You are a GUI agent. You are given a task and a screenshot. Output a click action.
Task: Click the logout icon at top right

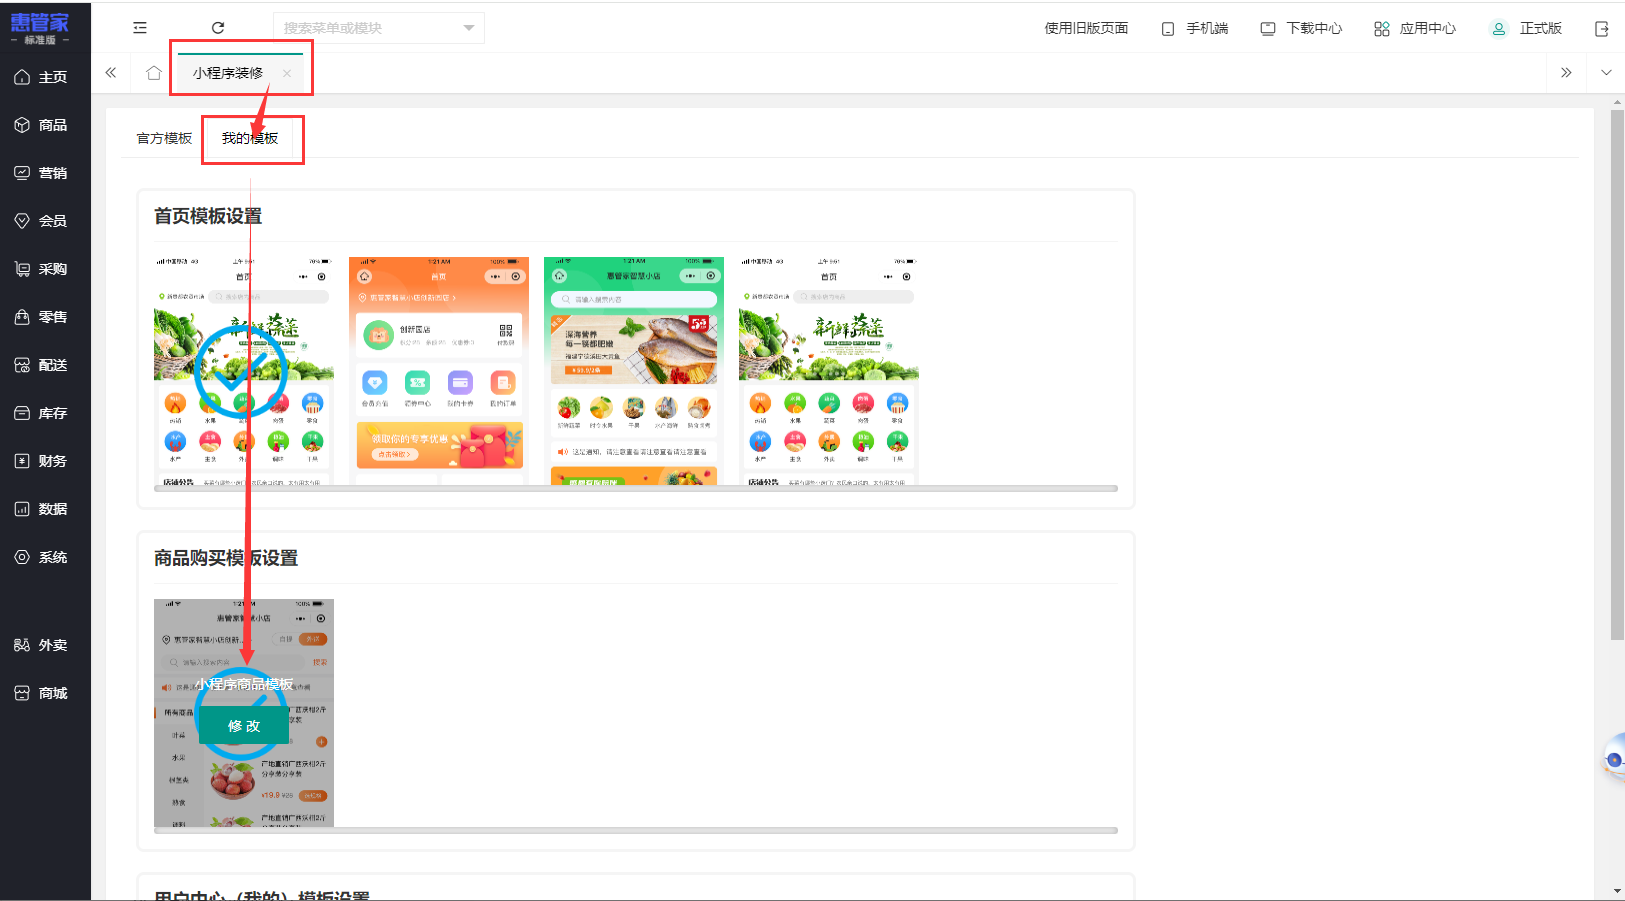[x=1601, y=29]
